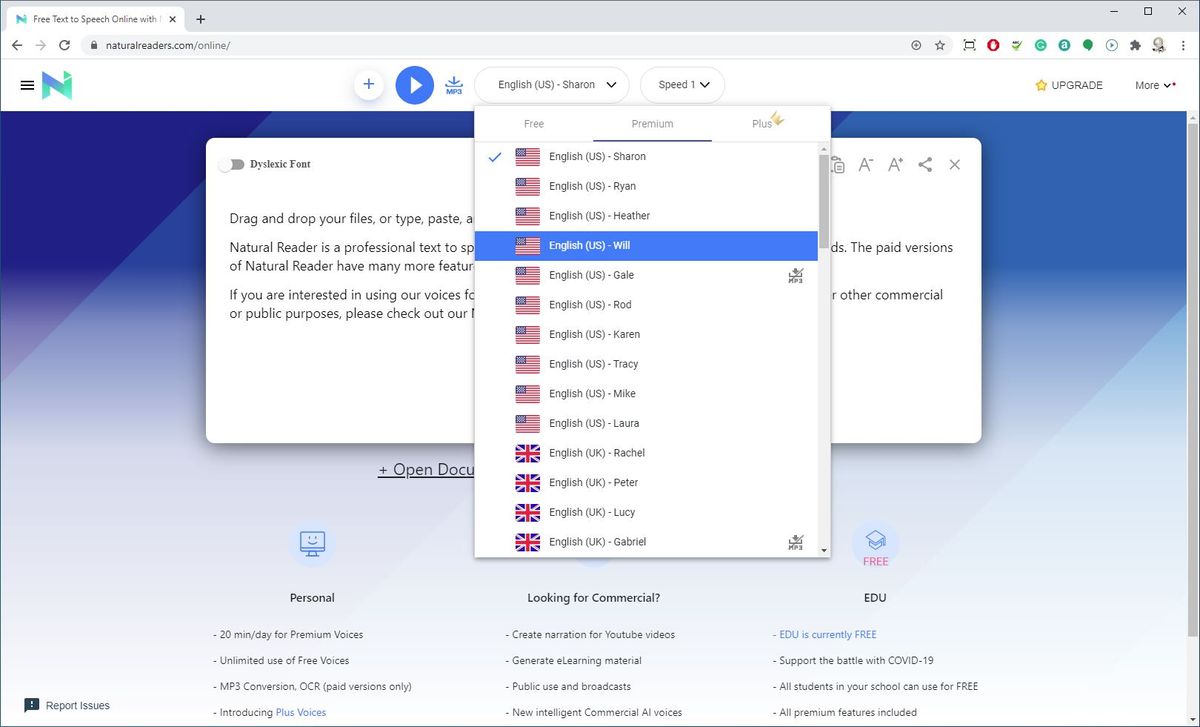The width and height of the screenshot is (1200, 727).
Task: Open the English (US) - Sharon voice dropdown
Action: coord(551,85)
